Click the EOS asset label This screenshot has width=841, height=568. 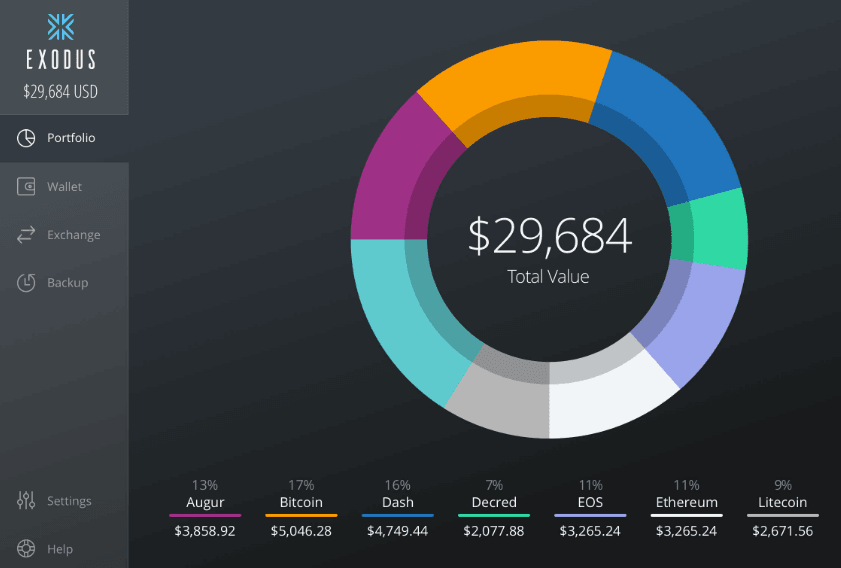point(590,503)
